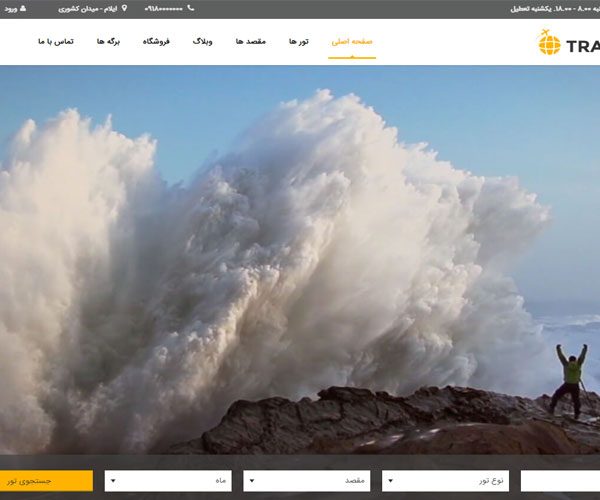The height and width of the screenshot is (500, 600).
Task: Open the صفحه اصلی home tab
Action: (x=352, y=42)
